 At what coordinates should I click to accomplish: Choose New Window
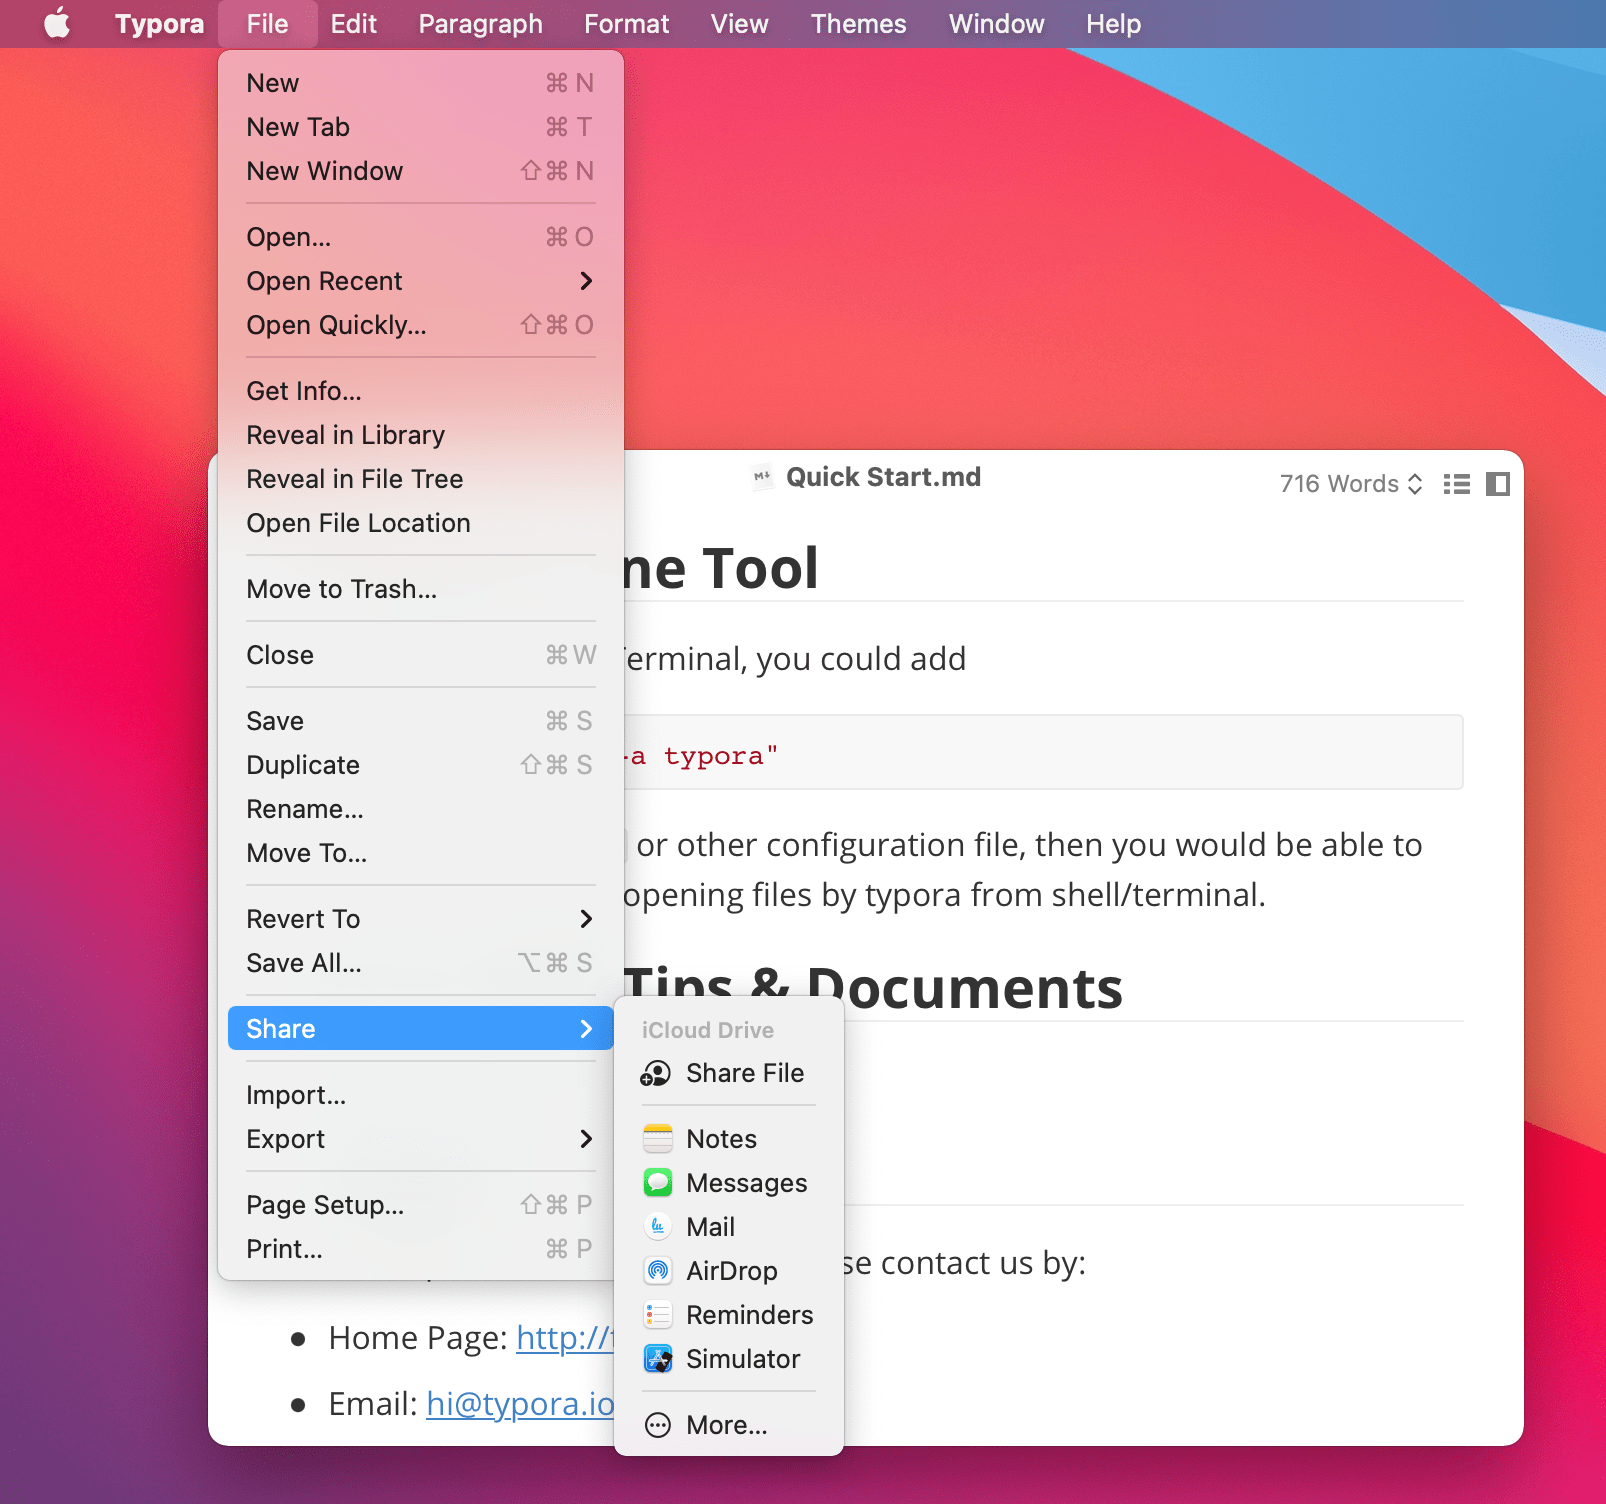click(420, 171)
